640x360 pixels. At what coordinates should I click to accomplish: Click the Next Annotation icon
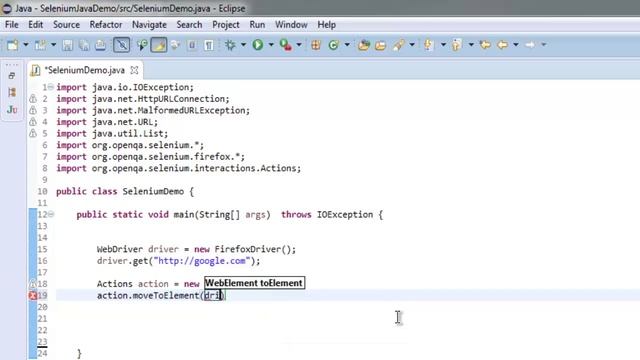click(429, 45)
